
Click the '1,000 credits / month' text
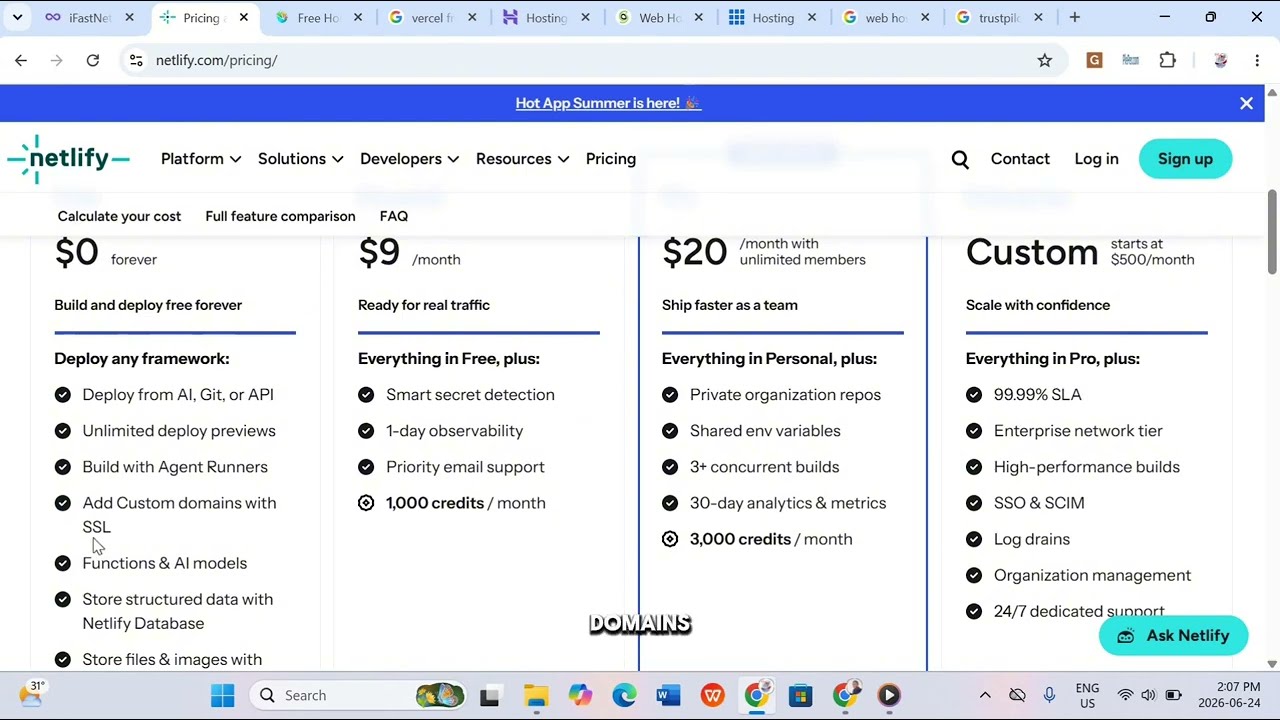click(x=466, y=503)
